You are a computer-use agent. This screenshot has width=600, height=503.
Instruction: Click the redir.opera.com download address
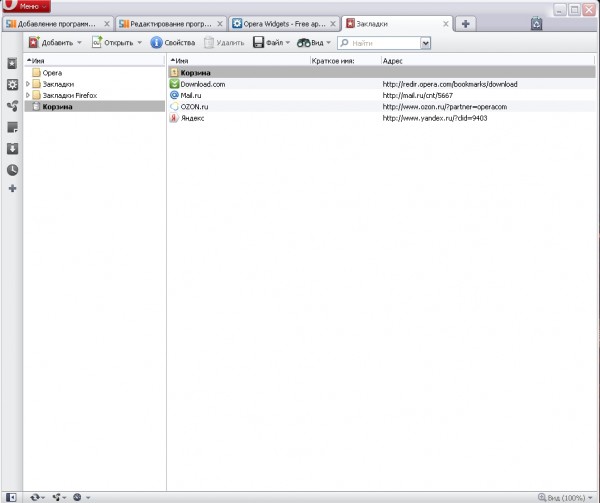pos(450,84)
